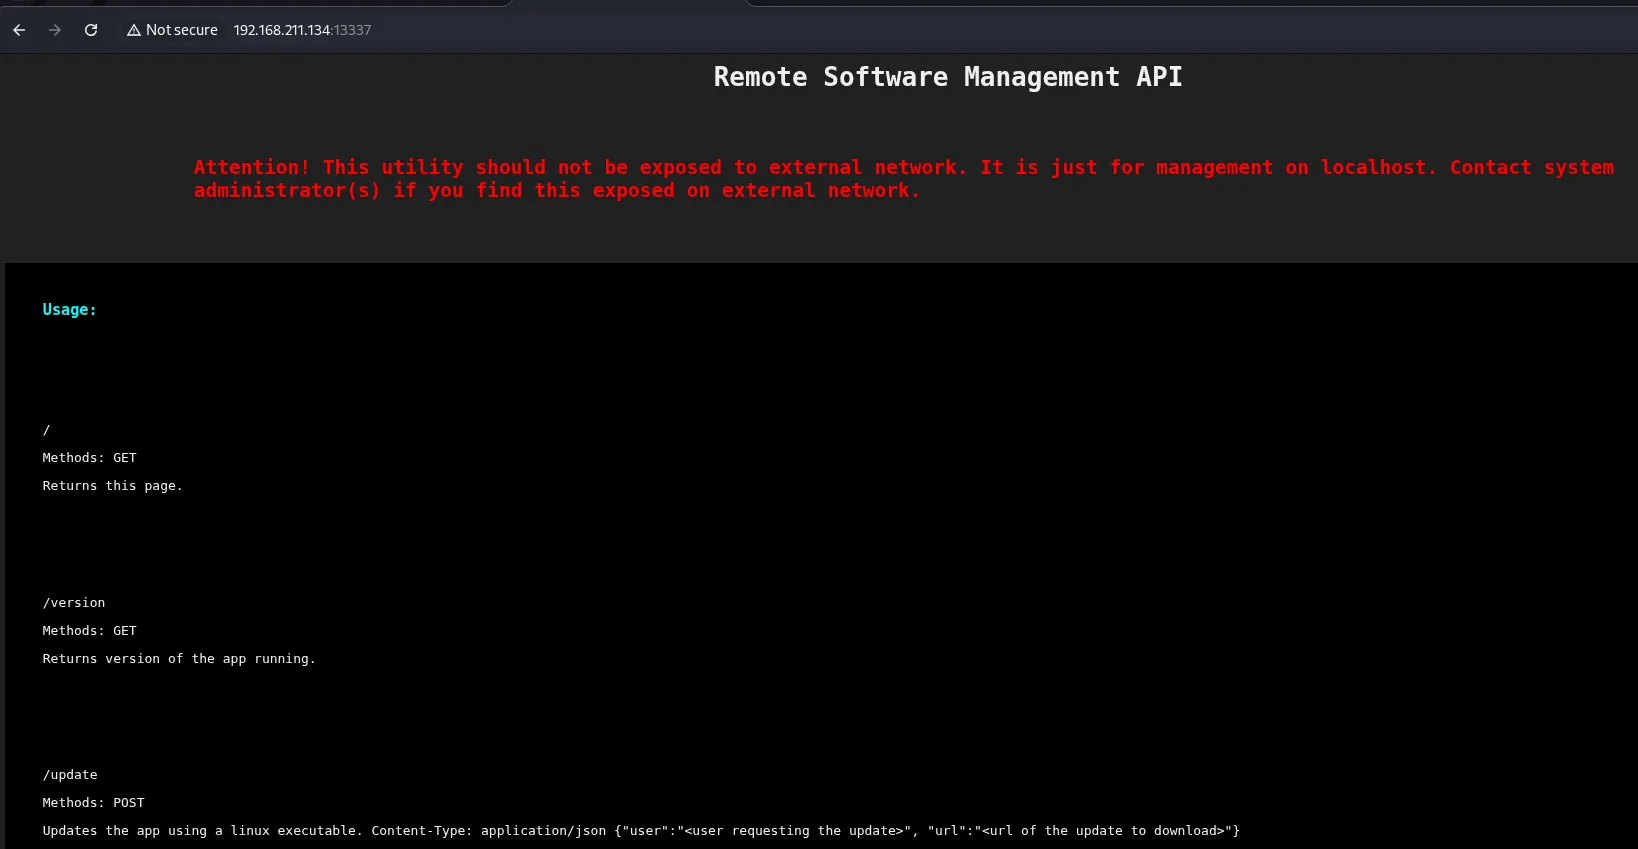Screen dimensions: 1638x849
Task: Select the Remote Software Management API heading
Action: click(x=948, y=77)
